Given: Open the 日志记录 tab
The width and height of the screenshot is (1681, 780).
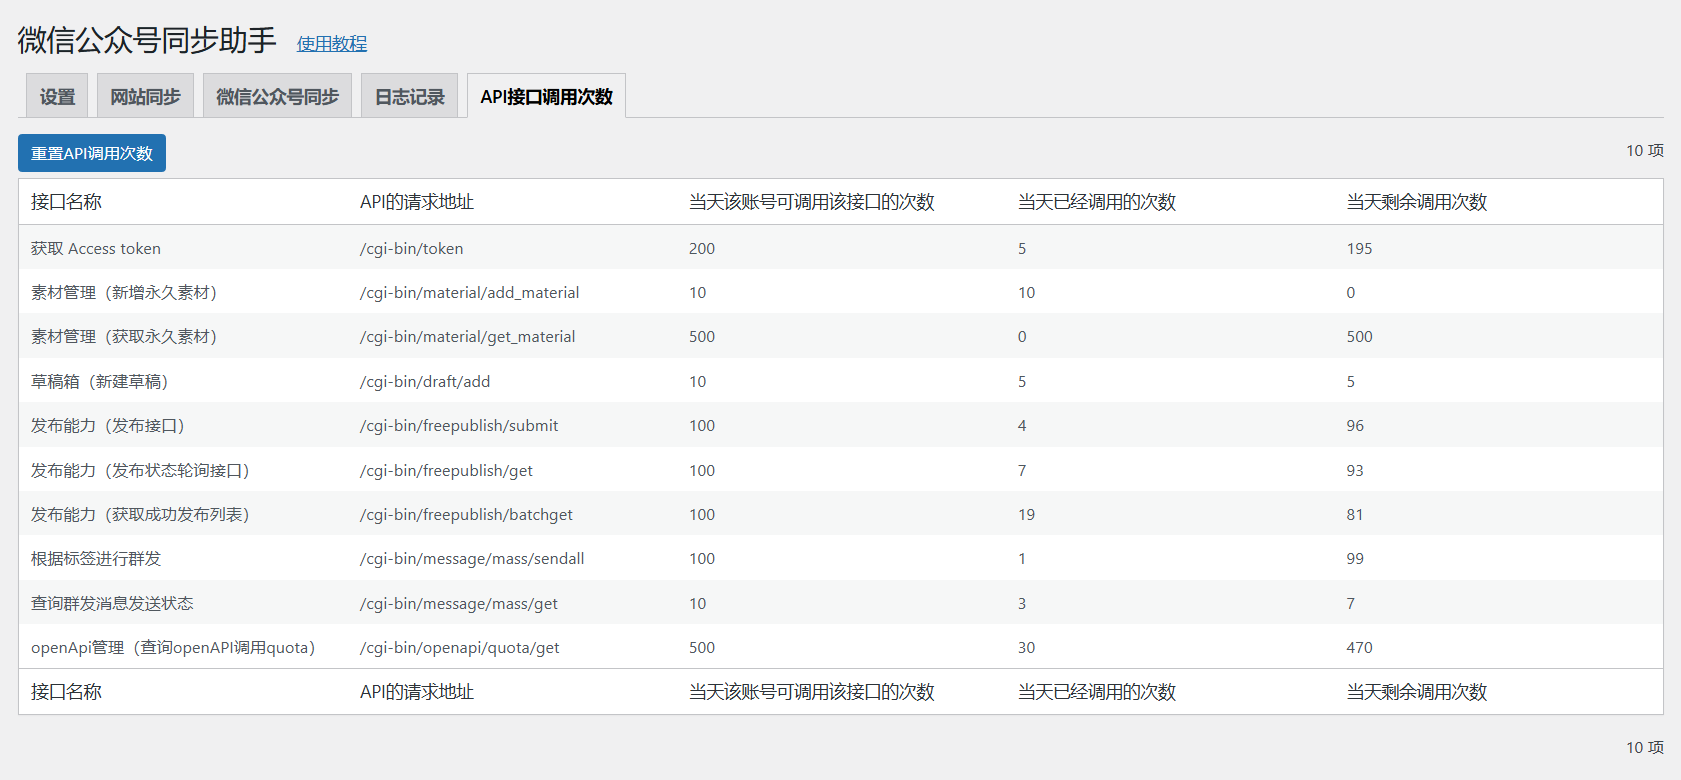Looking at the screenshot, I should click(409, 96).
